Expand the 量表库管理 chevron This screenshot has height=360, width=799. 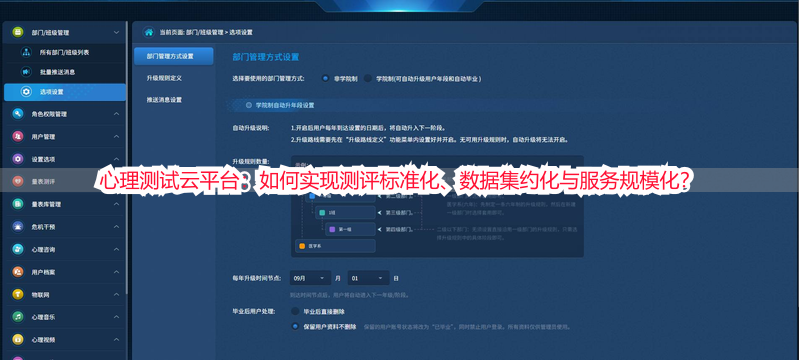116,204
